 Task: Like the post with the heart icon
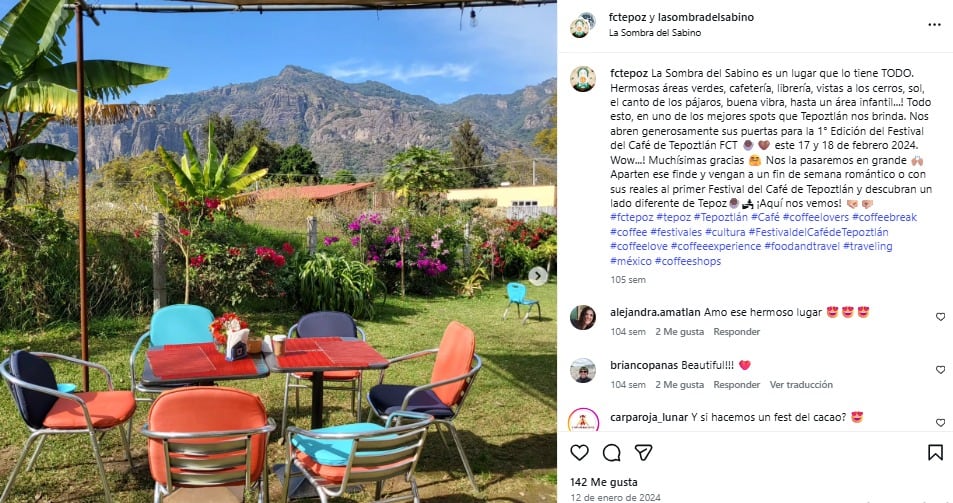coord(579,453)
